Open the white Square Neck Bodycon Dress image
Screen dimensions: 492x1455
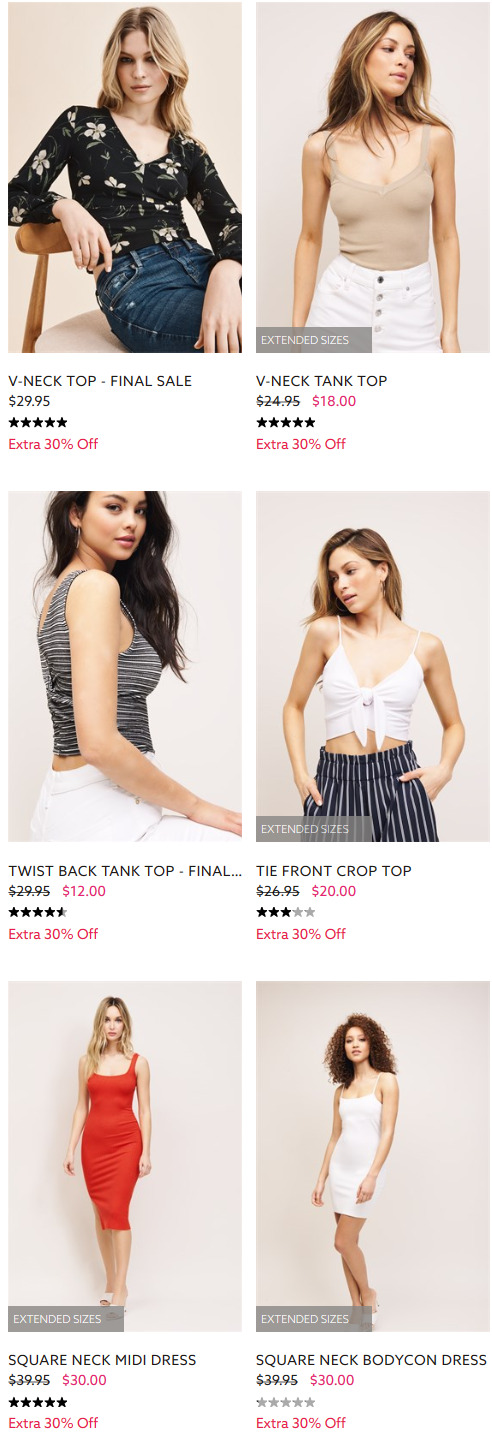point(373,1156)
